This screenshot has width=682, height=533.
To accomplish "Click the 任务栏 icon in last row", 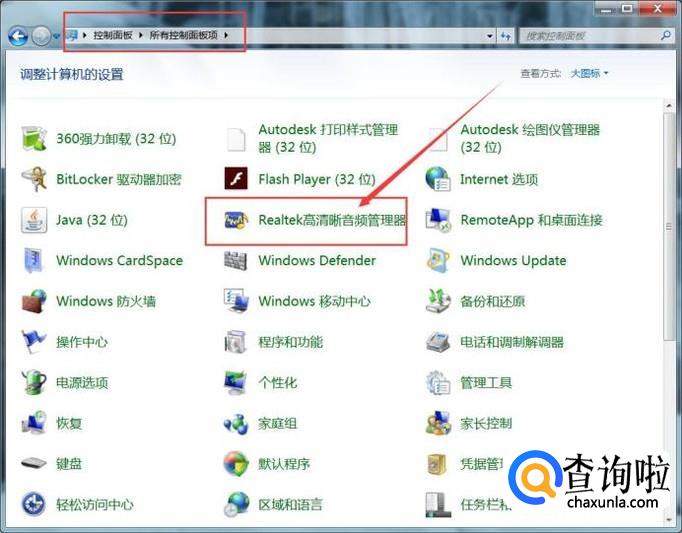I will (438, 504).
